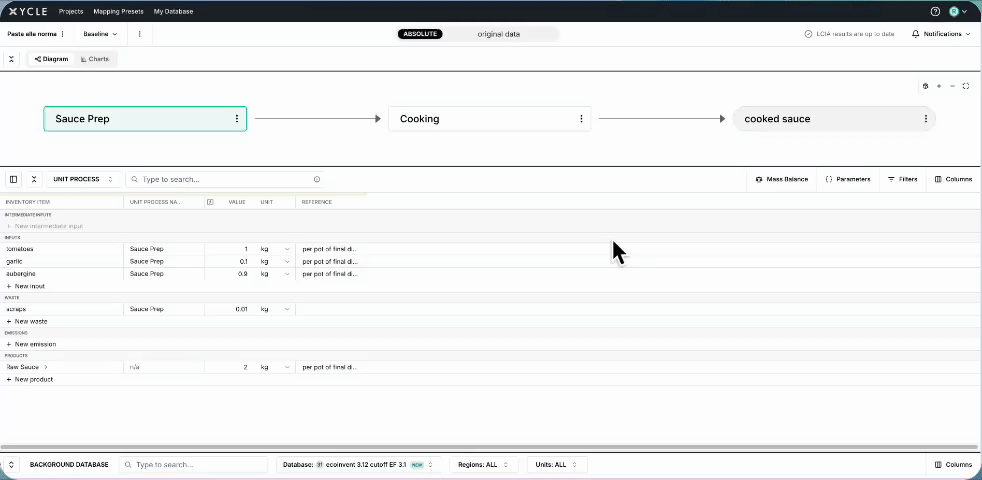
Task: Switch to the Diagram tab
Action: pyautogui.click(x=51, y=59)
